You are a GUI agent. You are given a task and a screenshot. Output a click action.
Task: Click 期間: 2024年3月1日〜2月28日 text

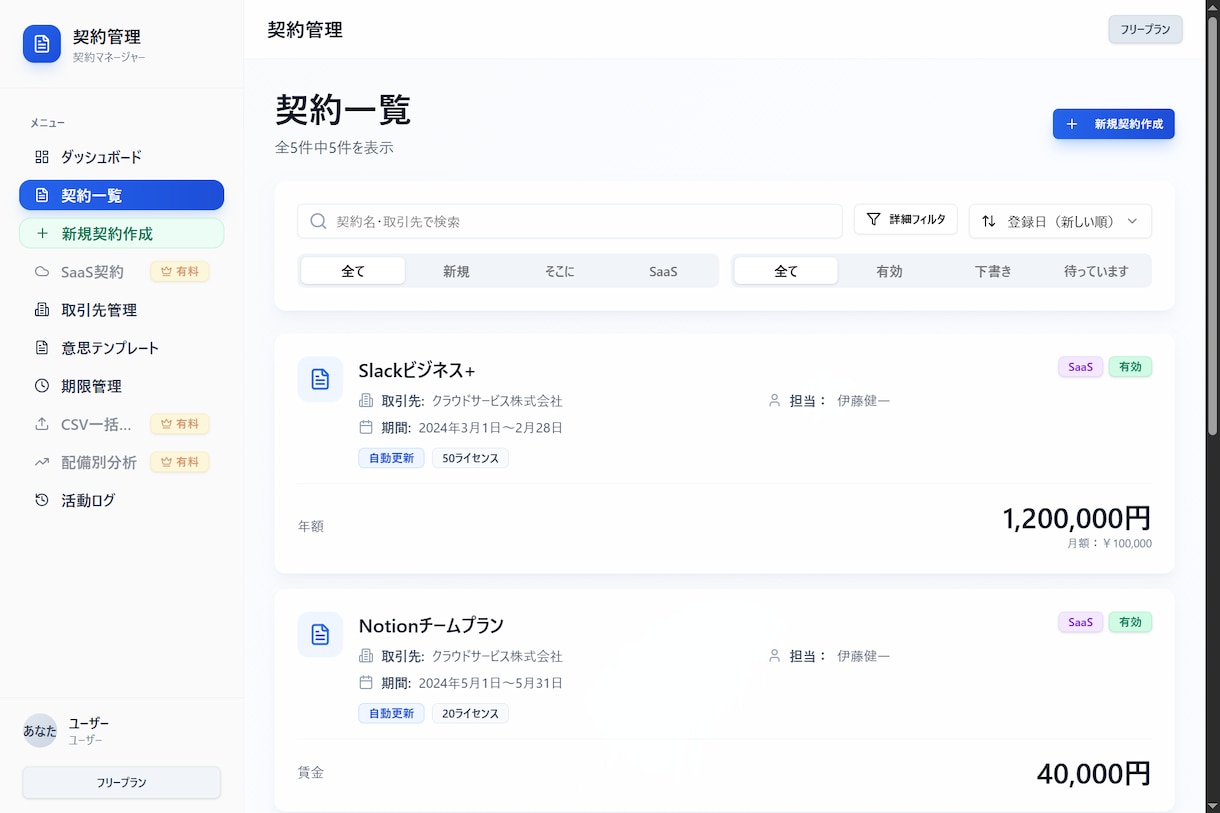pos(472,427)
